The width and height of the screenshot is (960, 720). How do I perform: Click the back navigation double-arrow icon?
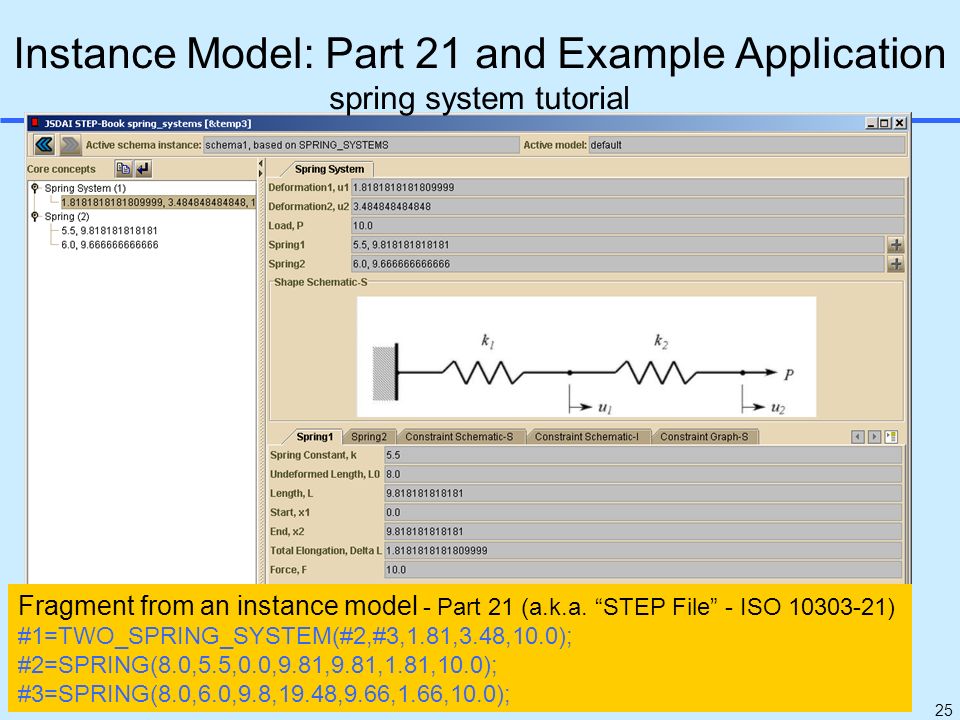click(x=44, y=145)
